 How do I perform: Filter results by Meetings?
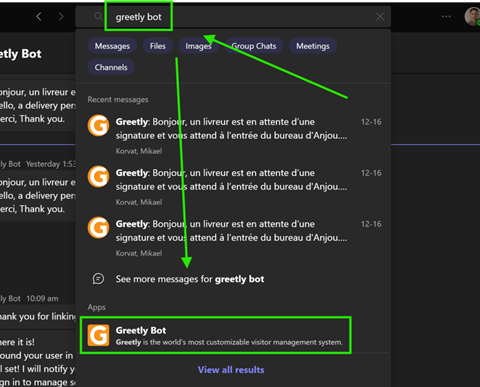[313, 46]
